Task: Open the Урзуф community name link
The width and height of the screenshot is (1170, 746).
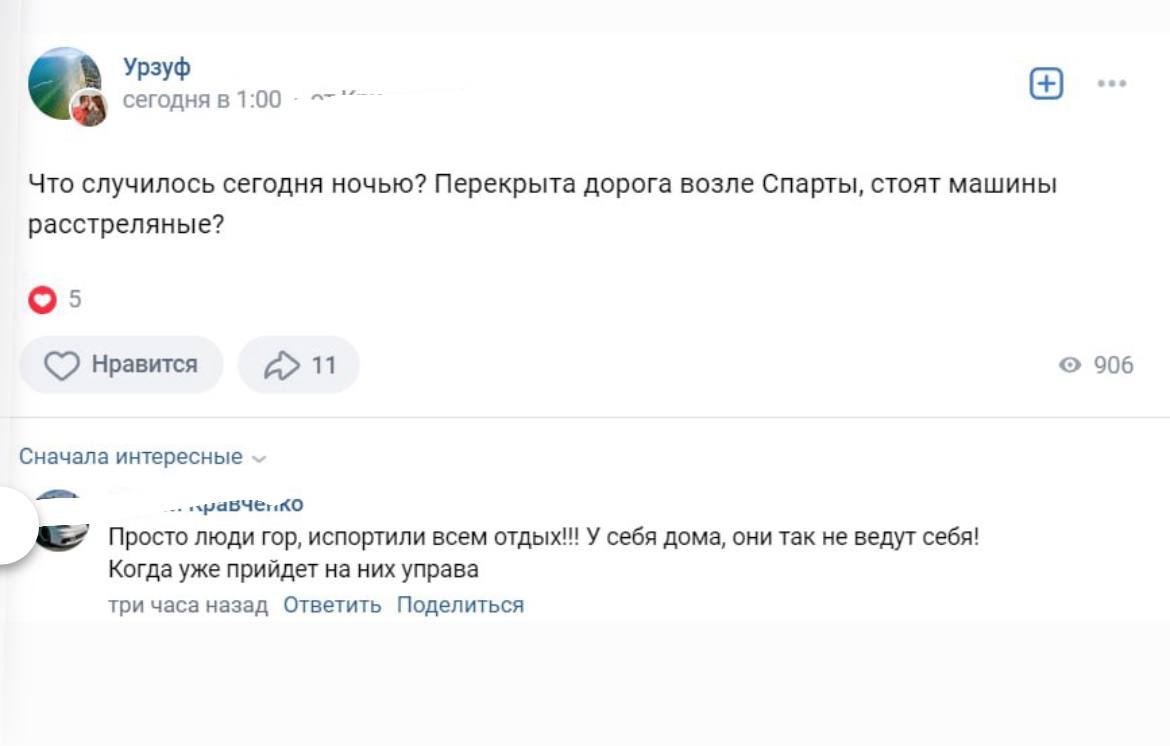Action: 156,67
